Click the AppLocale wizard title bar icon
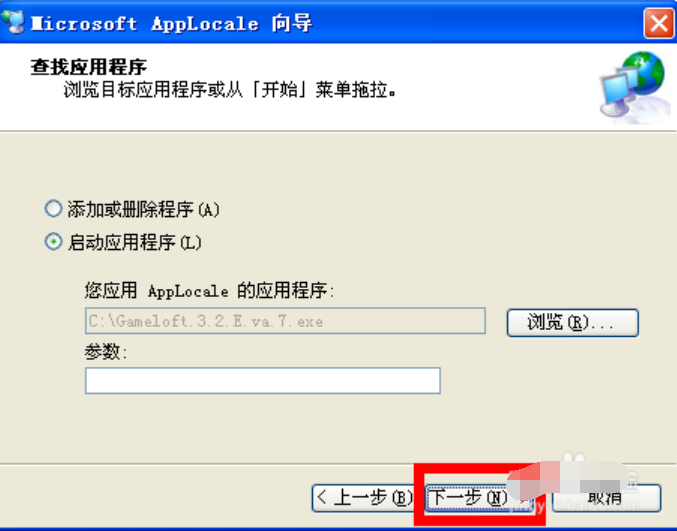Image resolution: width=677 pixels, height=531 pixels. point(13,22)
